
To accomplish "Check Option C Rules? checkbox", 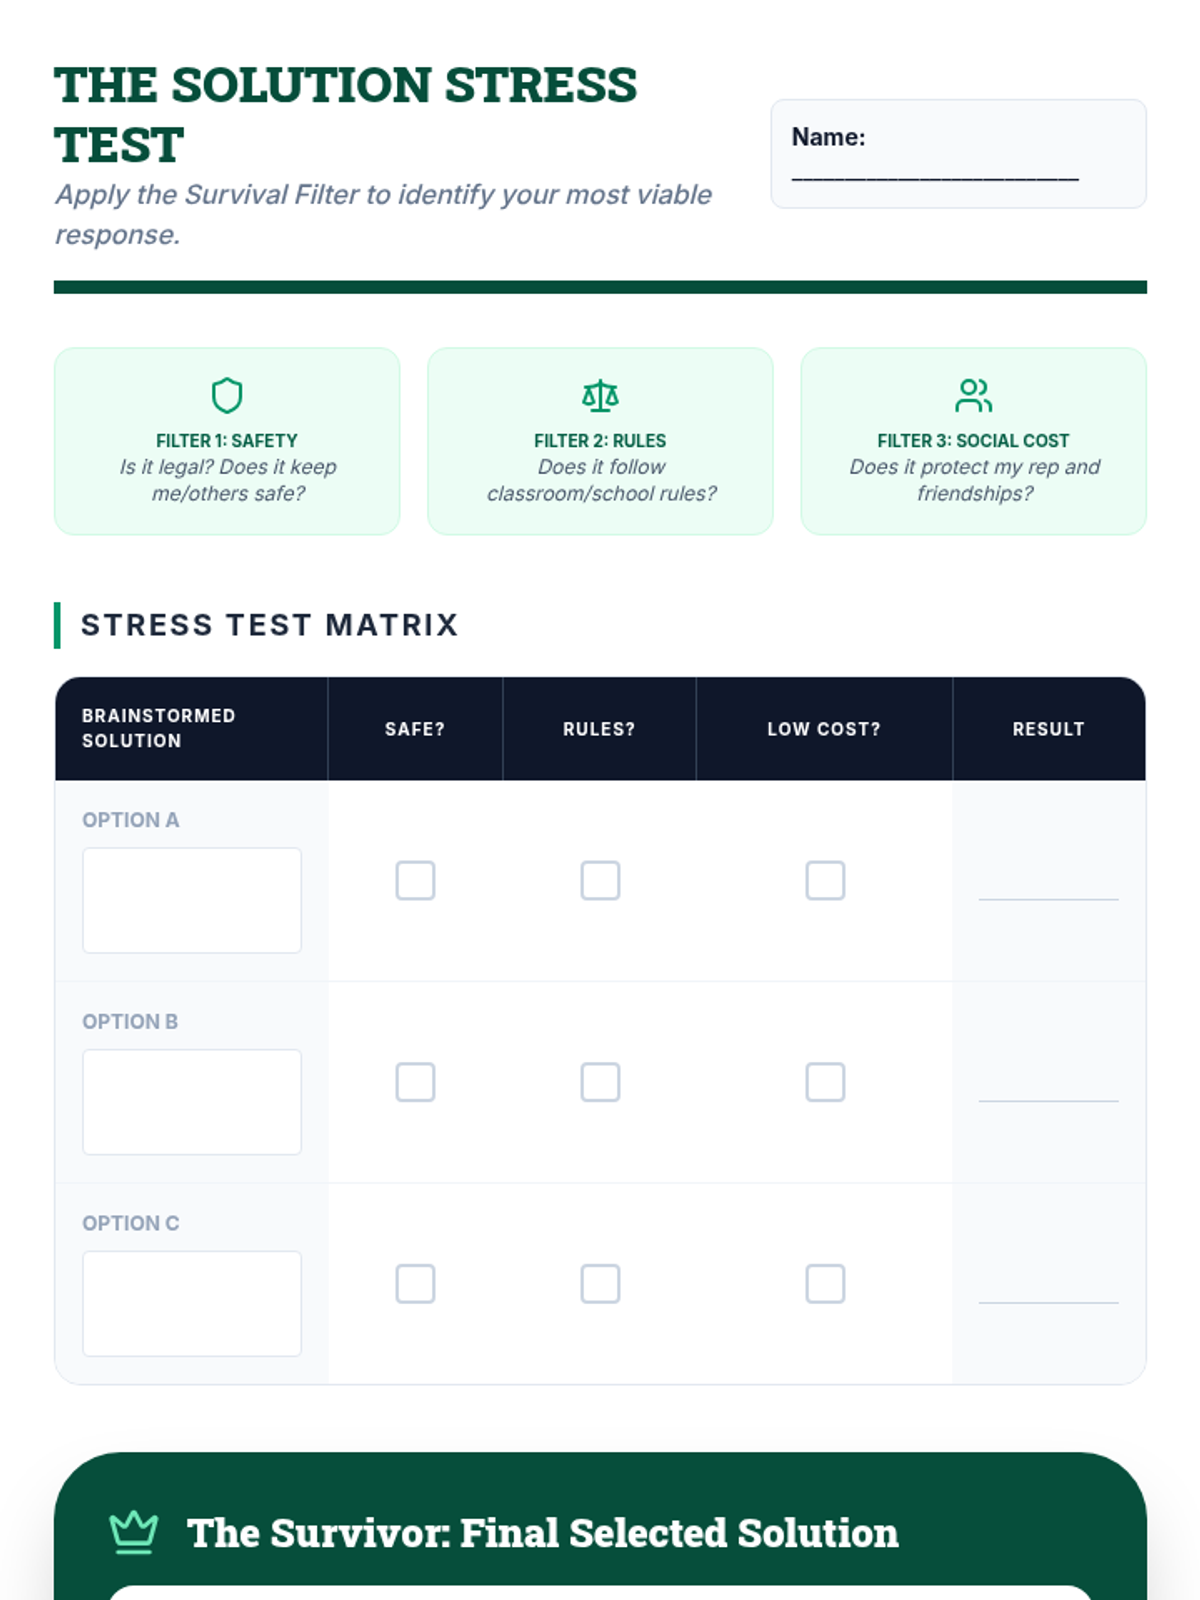I will 600,1284.
